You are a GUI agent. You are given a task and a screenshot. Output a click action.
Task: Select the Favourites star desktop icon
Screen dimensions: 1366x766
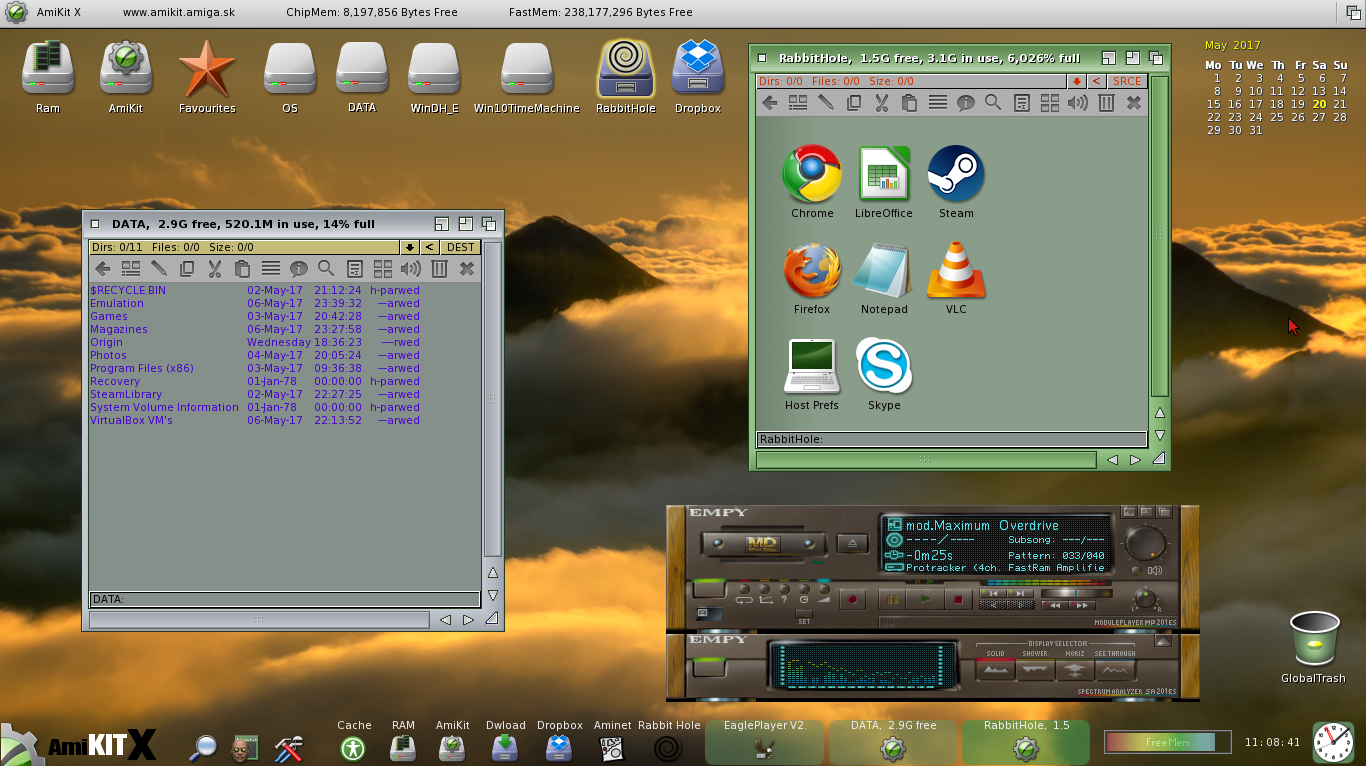coord(207,68)
